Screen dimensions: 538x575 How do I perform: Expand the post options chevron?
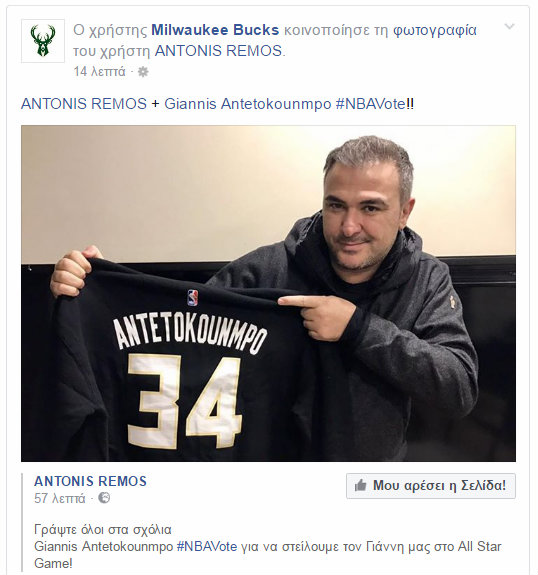click(x=509, y=27)
